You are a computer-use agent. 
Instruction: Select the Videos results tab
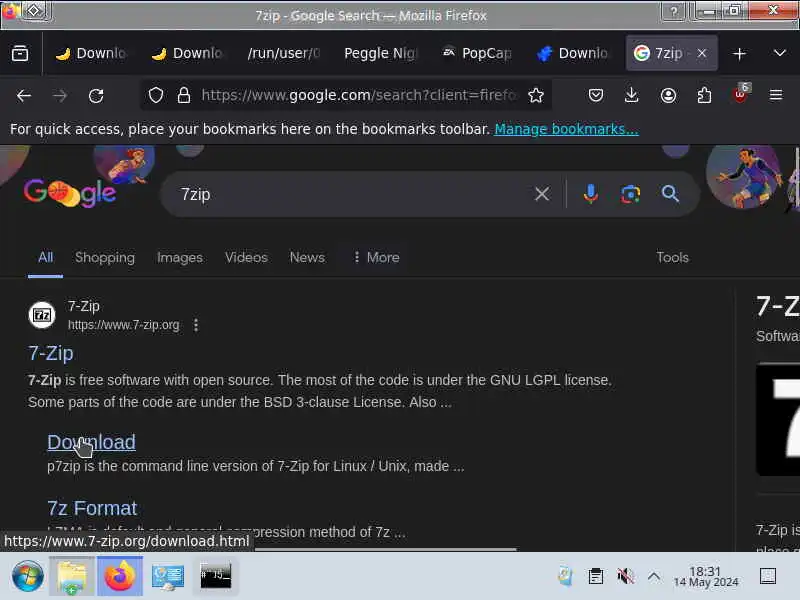[x=246, y=257]
